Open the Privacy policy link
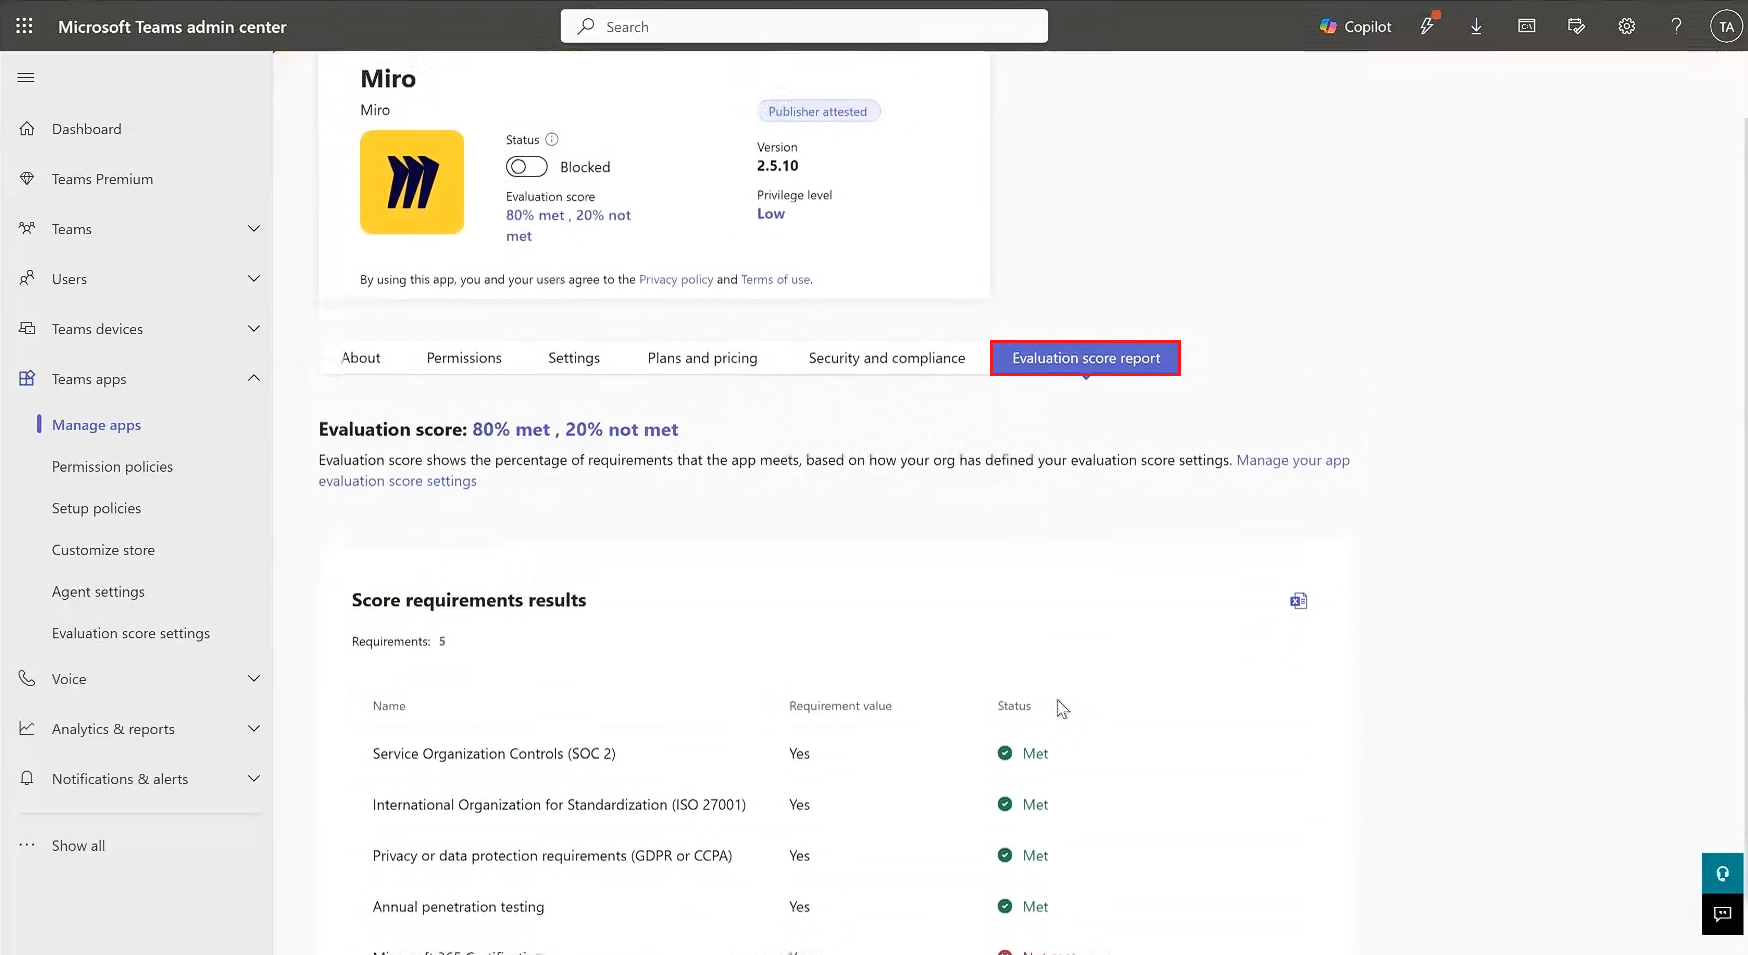 (x=676, y=280)
